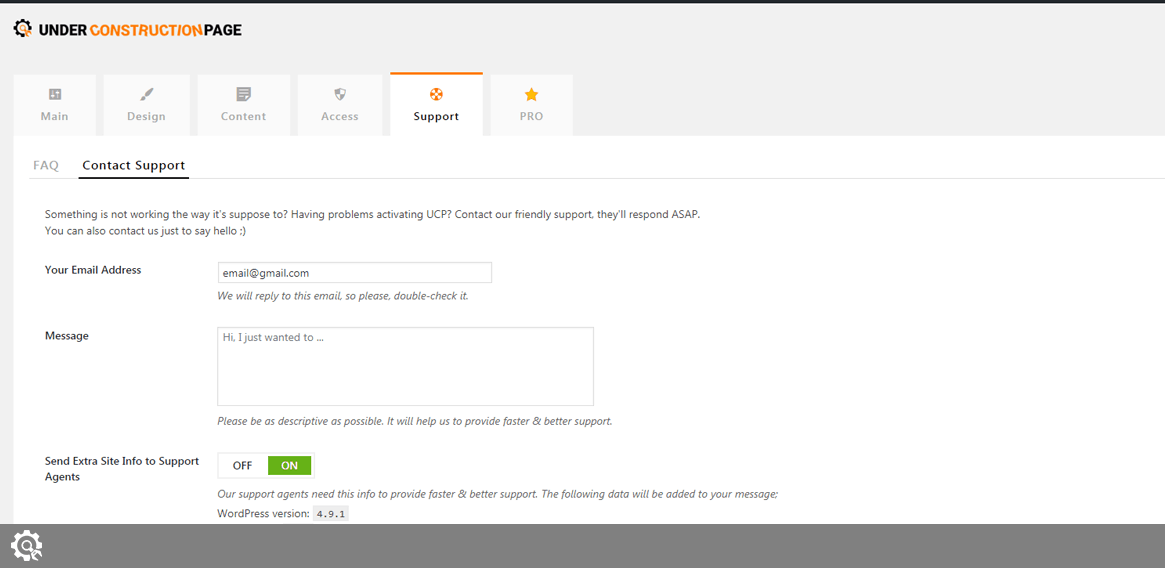Click the lifebuoy icon on Support tab
Image resolution: width=1165 pixels, height=568 pixels.
click(436, 94)
